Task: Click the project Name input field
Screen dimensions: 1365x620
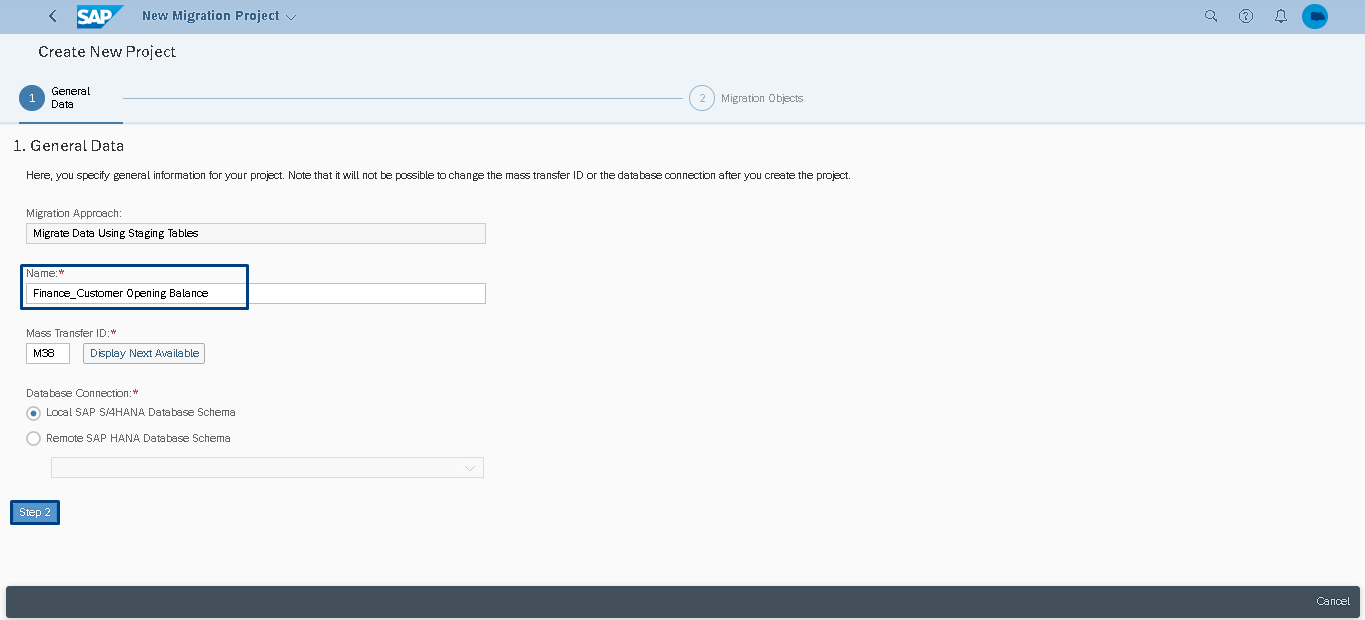Action: pos(256,293)
